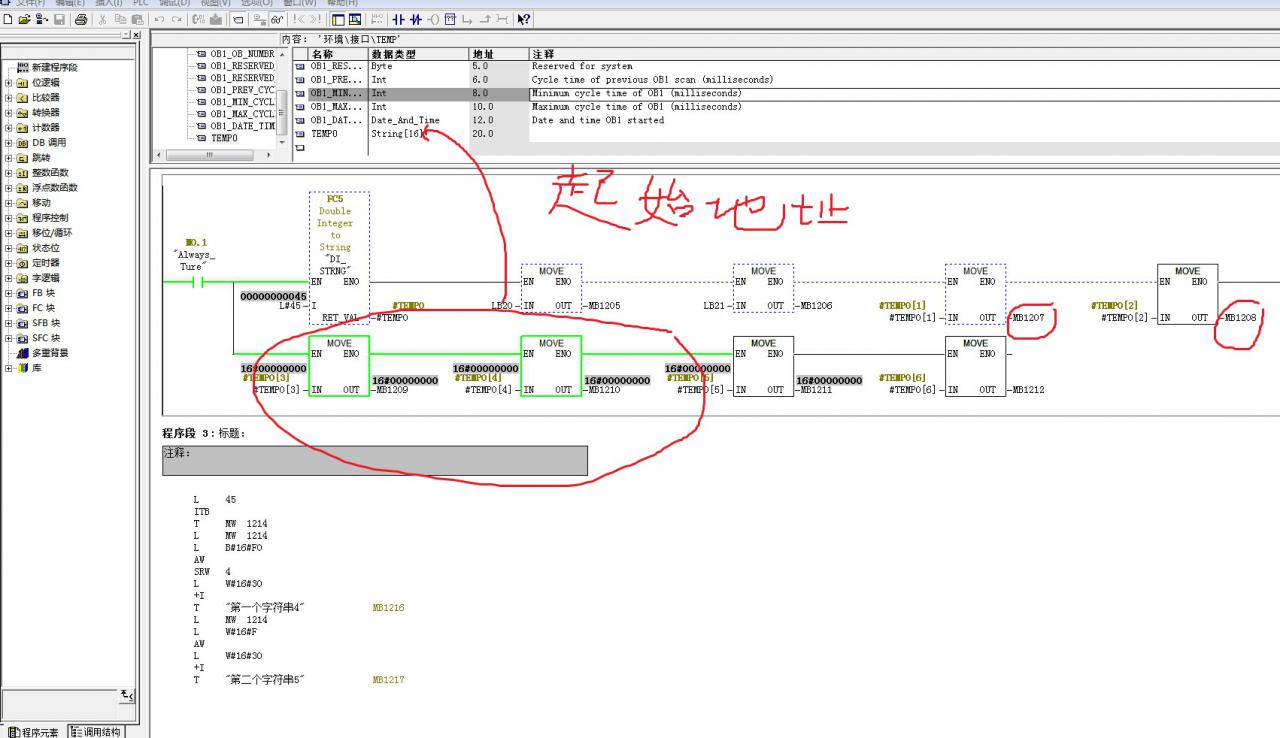Click the Paste toolbar icon
This screenshot has width=1280, height=738.
137,20
